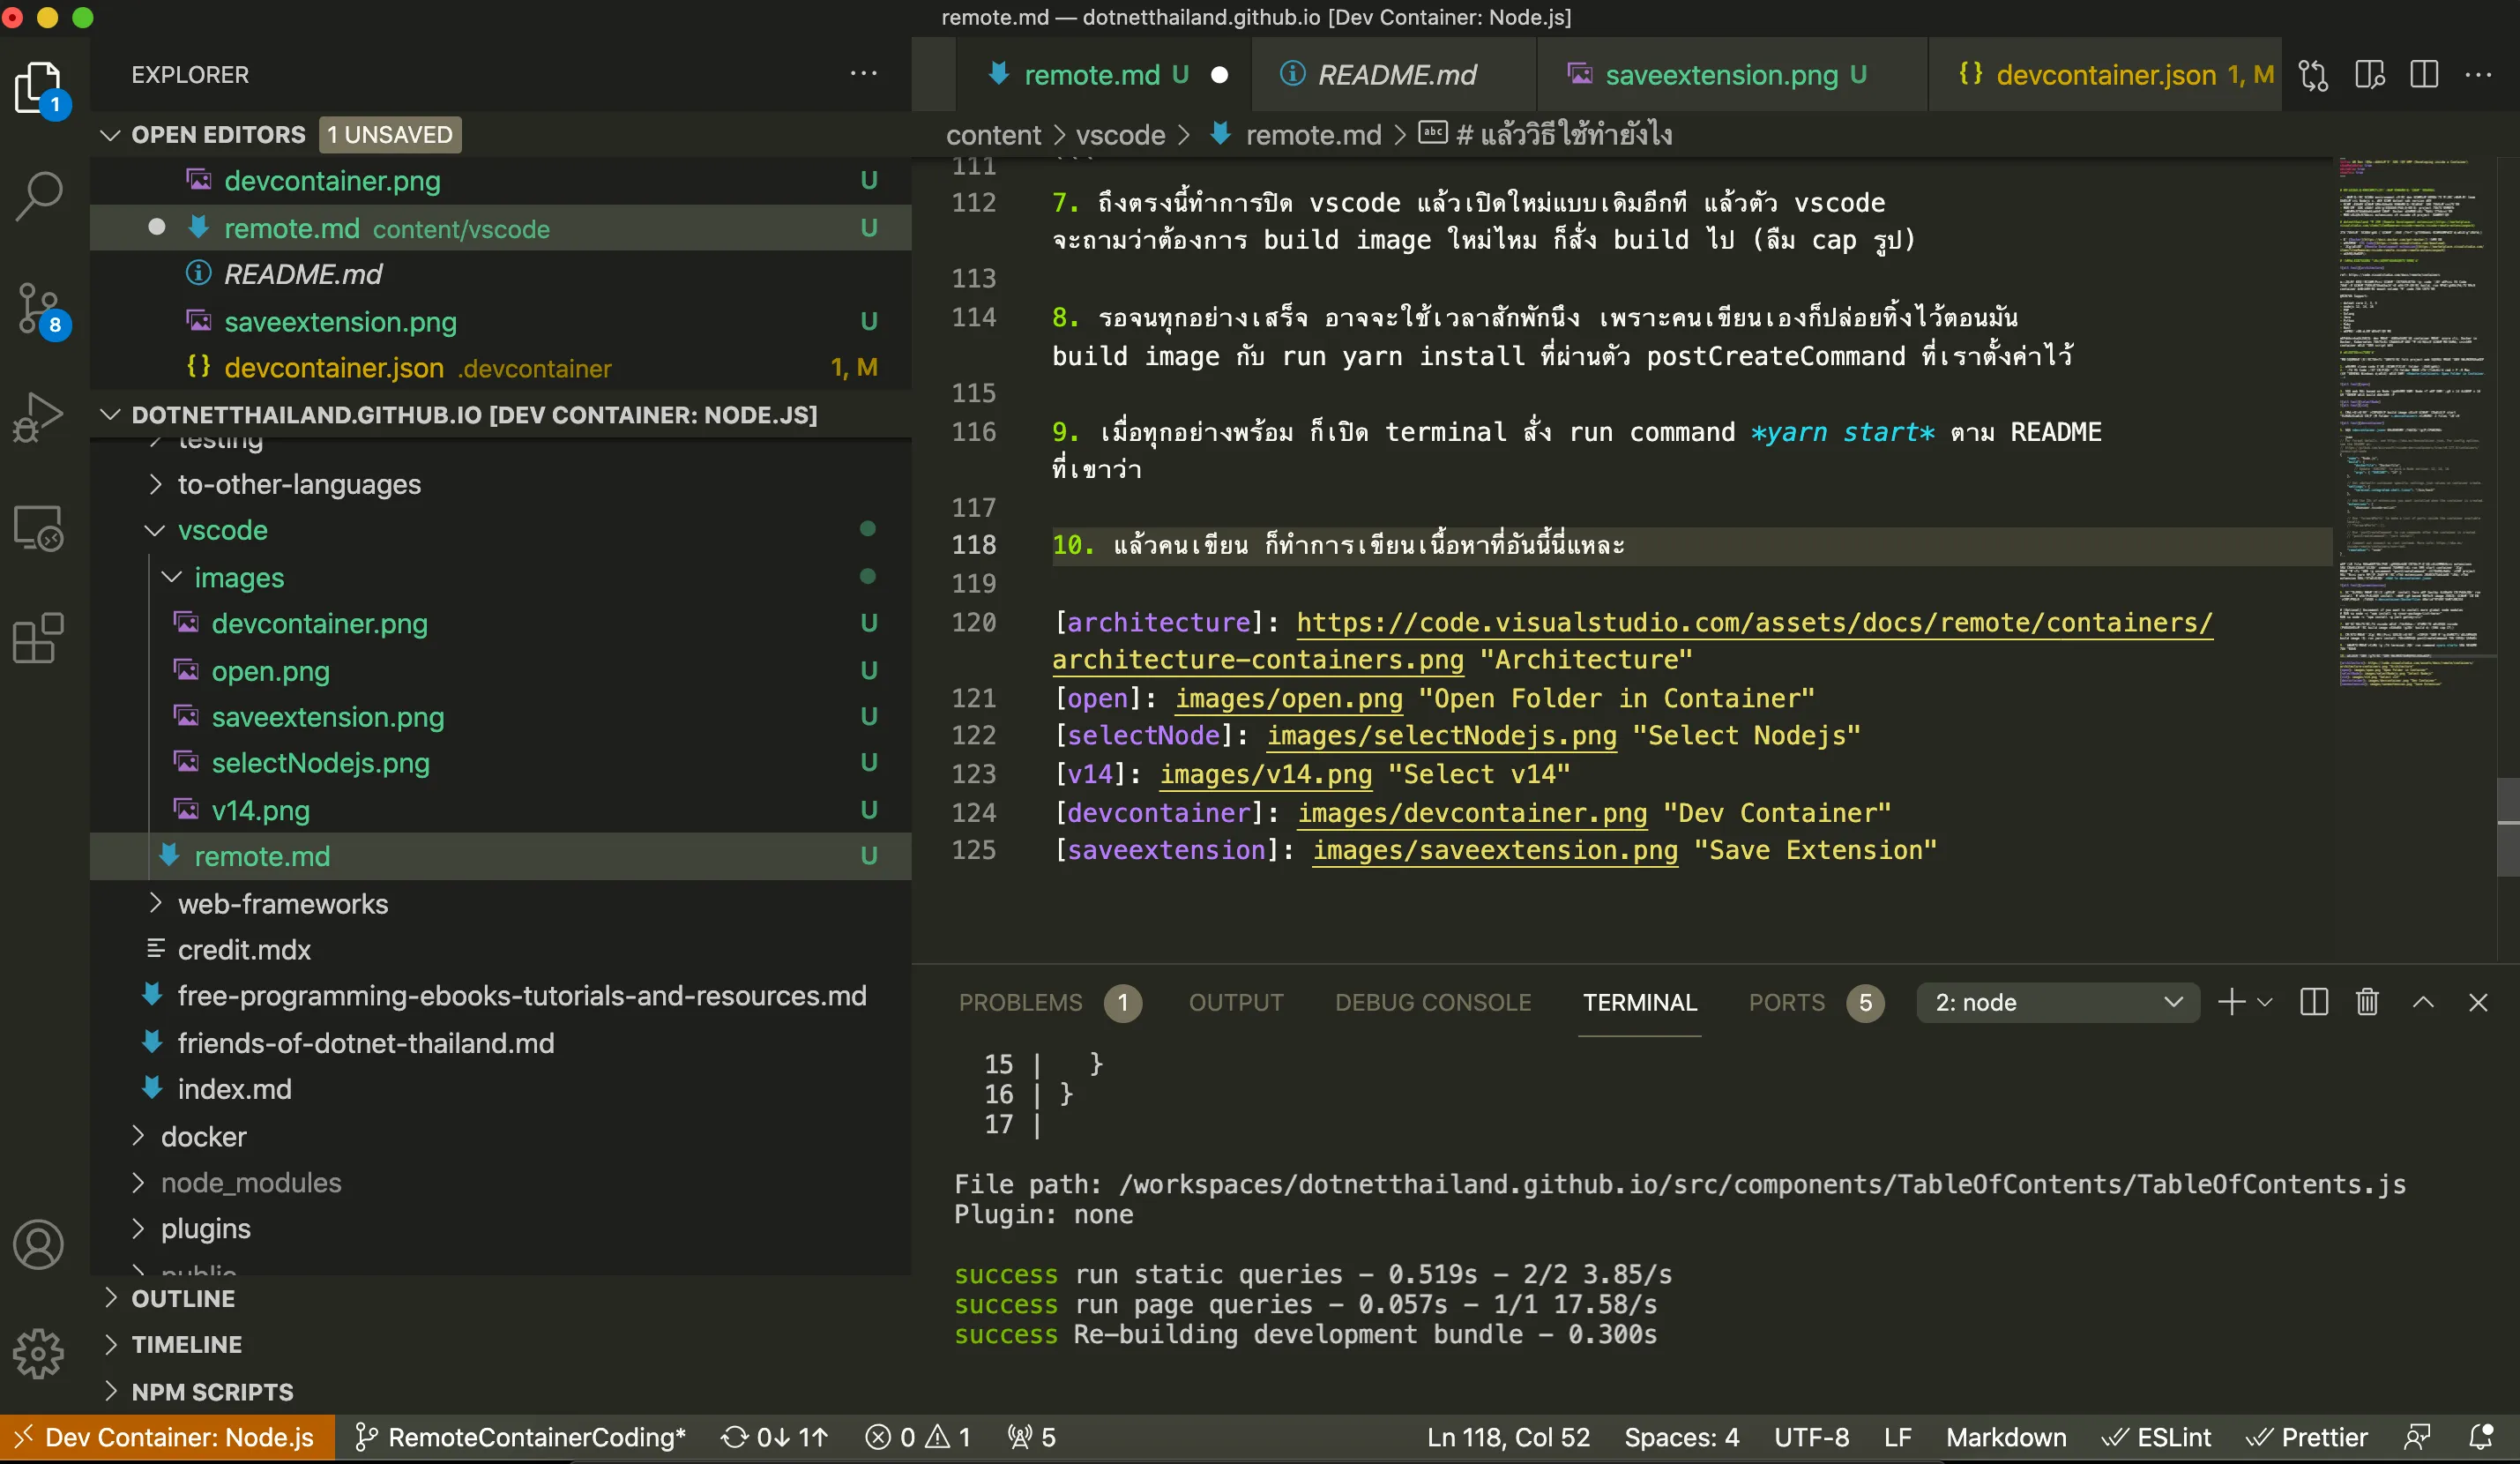The width and height of the screenshot is (2520, 1464).
Task: Open the Run and Debug view
Action: [x=40, y=416]
